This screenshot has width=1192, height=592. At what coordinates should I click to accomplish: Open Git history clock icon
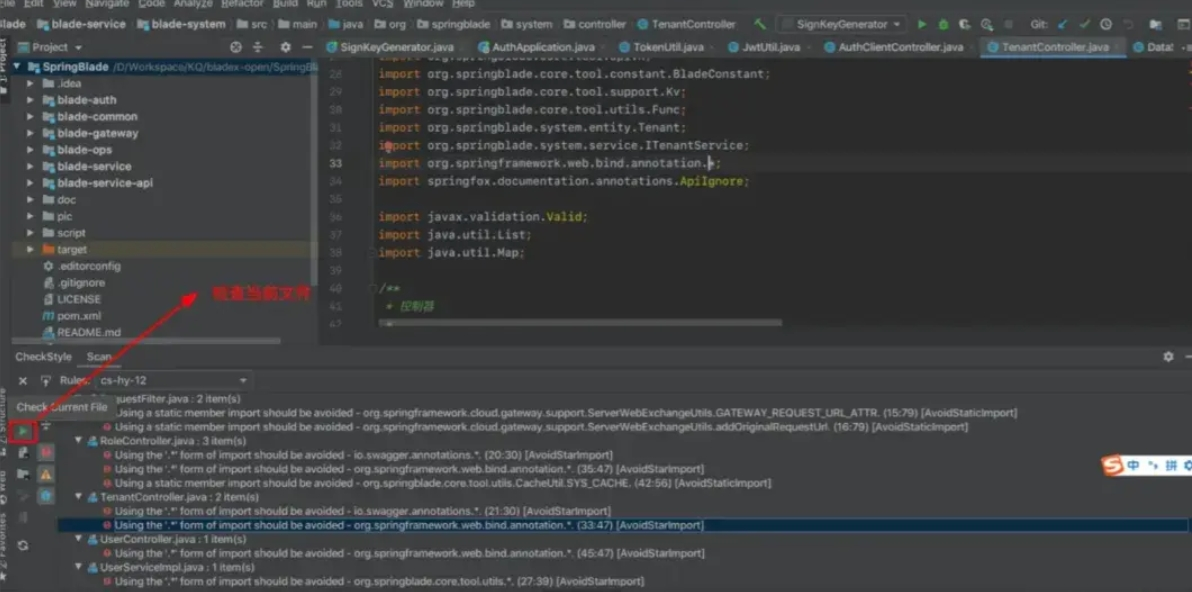point(1106,24)
